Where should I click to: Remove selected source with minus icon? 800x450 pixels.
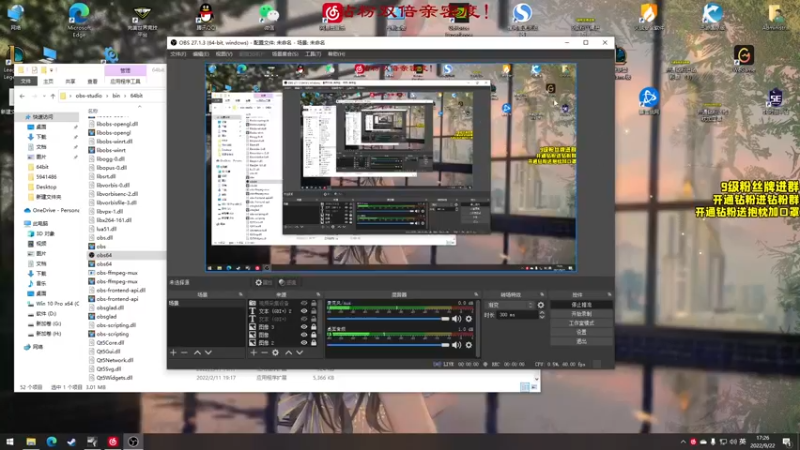264,353
